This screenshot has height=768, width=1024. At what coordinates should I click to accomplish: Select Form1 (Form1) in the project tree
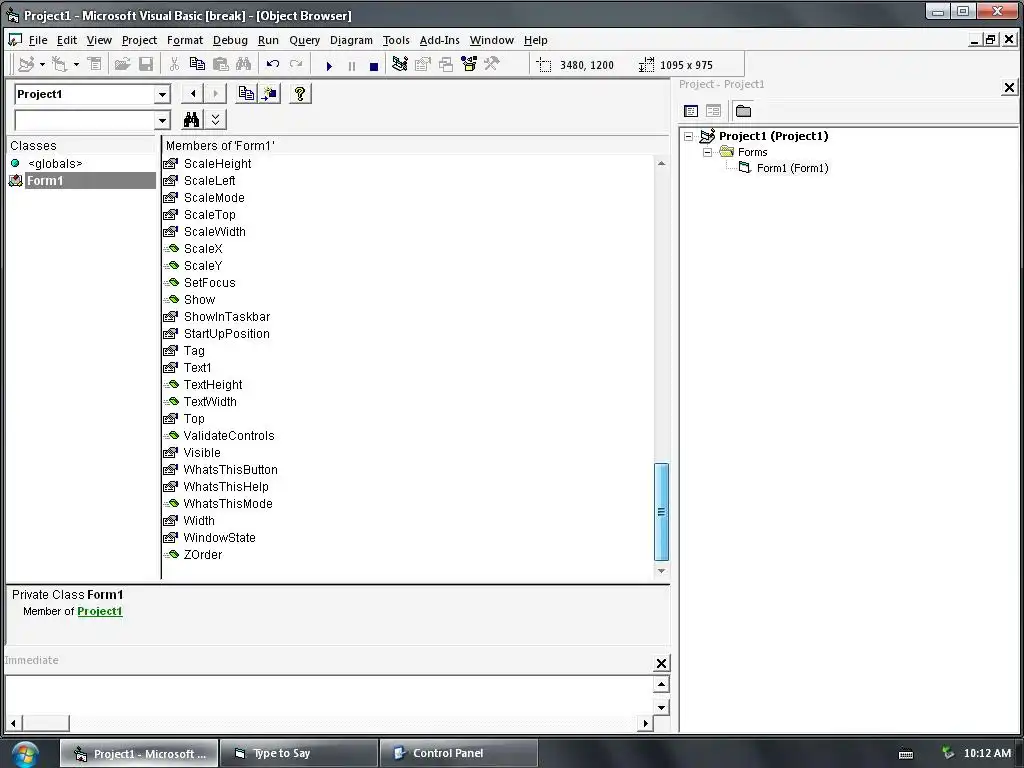(x=792, y=168)
